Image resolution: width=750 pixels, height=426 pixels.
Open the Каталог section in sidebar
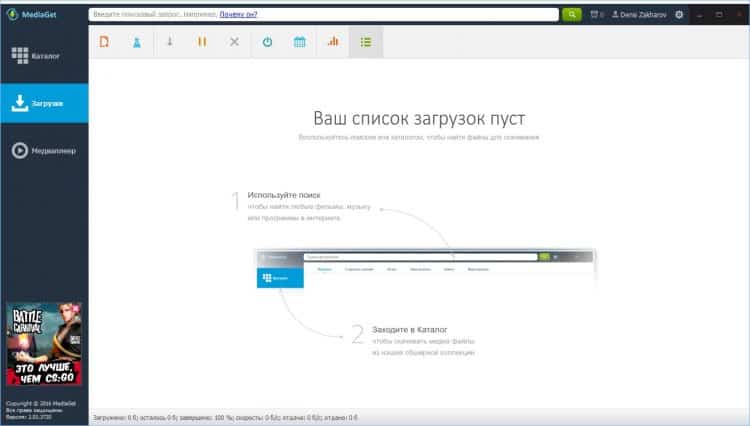click(x=44, y=56)
